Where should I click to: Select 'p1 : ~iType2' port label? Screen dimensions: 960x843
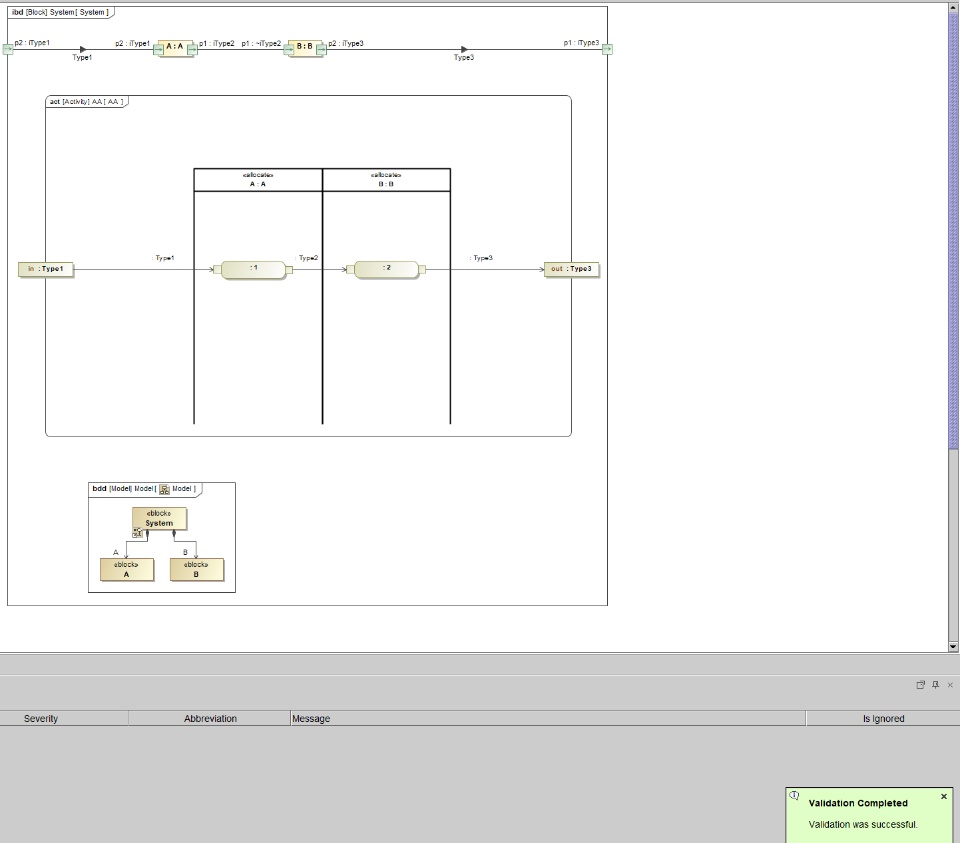click(261, 43)
